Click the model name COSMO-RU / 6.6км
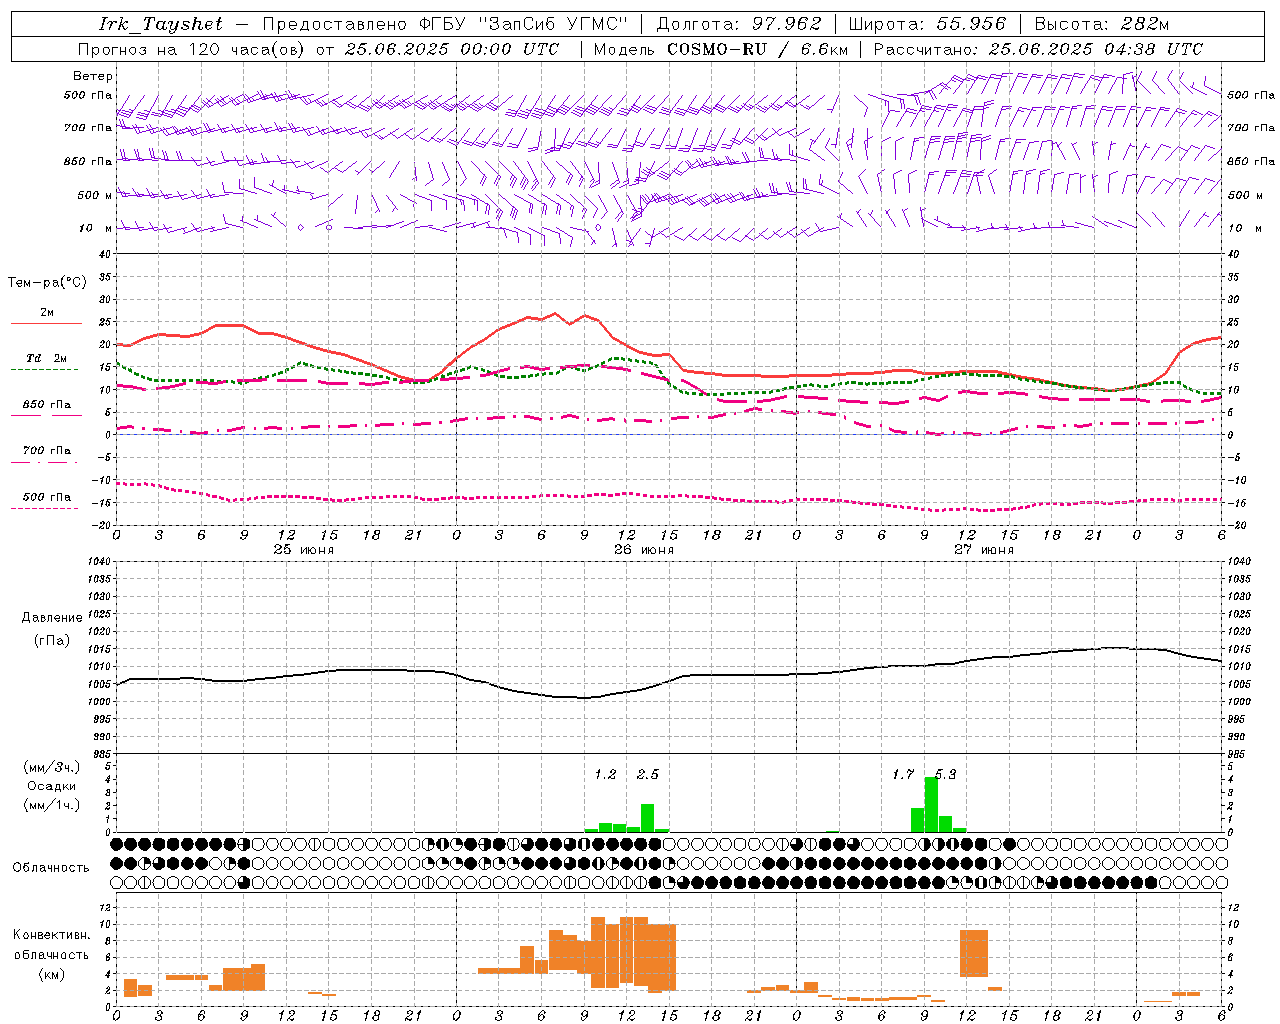 tap(758, 49)
